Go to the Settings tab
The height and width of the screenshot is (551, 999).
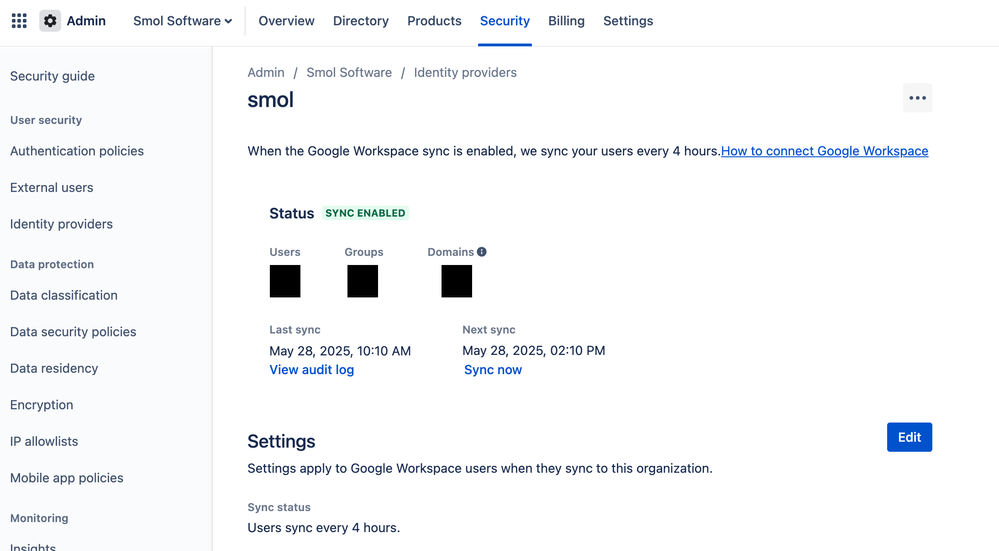pos(628,21)
